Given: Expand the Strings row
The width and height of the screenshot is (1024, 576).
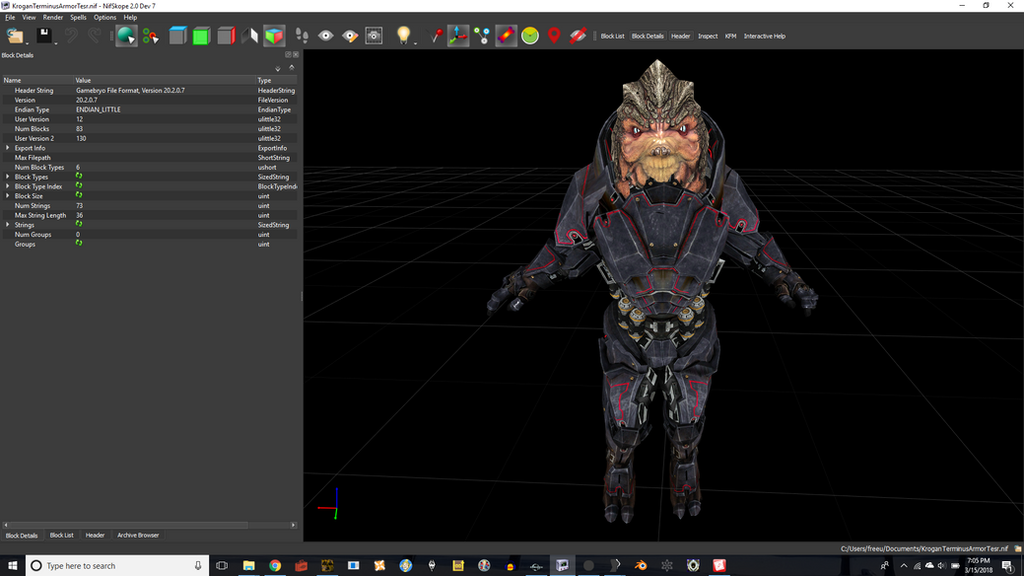Looking at the screenshot, I should (7, 225).
